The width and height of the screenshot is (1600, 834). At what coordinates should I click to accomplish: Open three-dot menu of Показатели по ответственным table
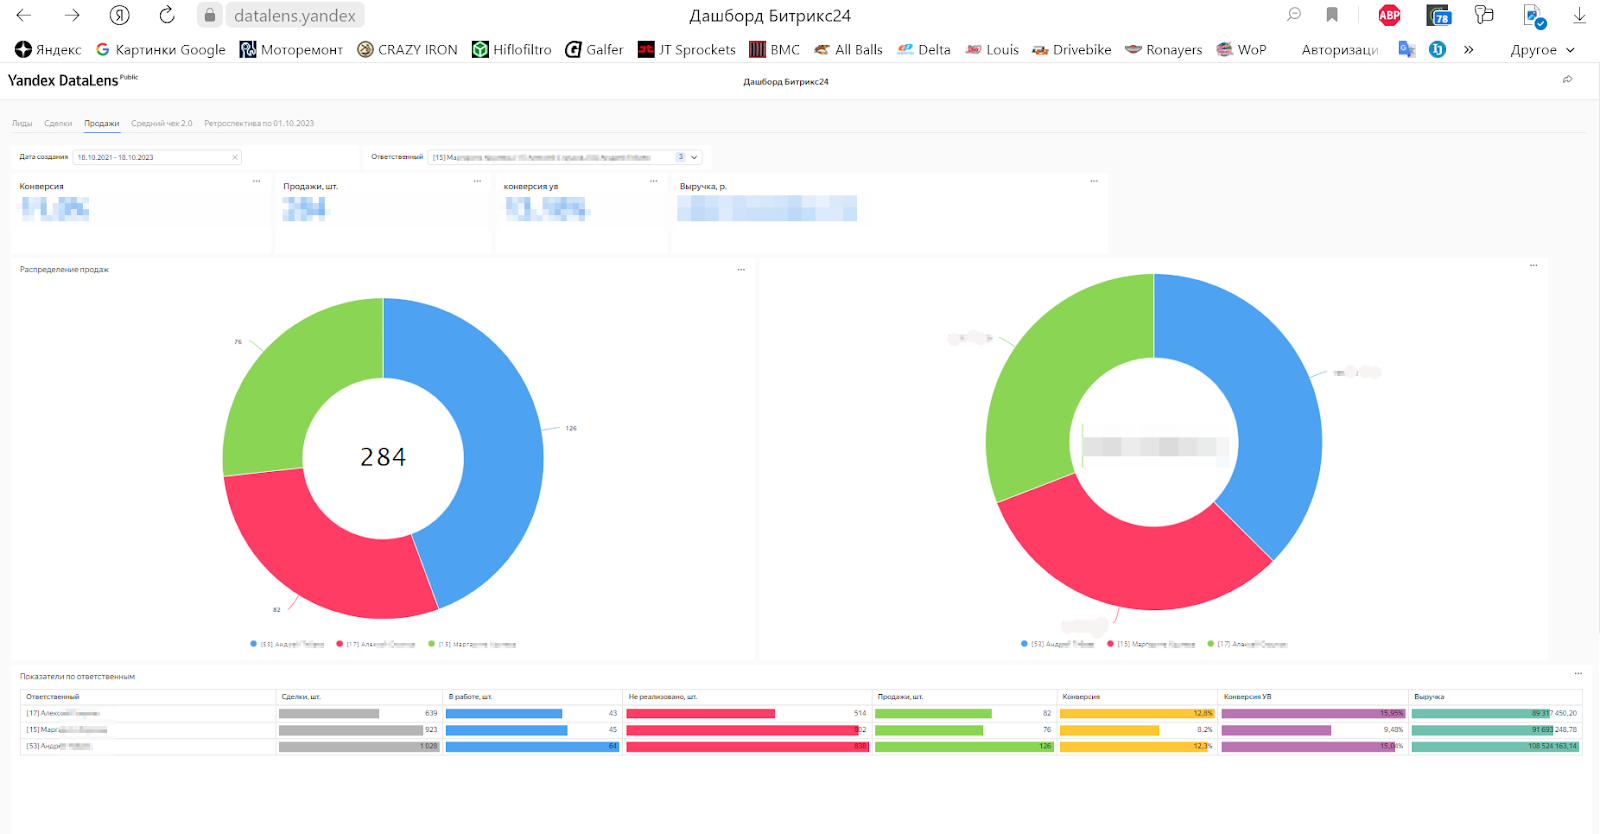1578,673
